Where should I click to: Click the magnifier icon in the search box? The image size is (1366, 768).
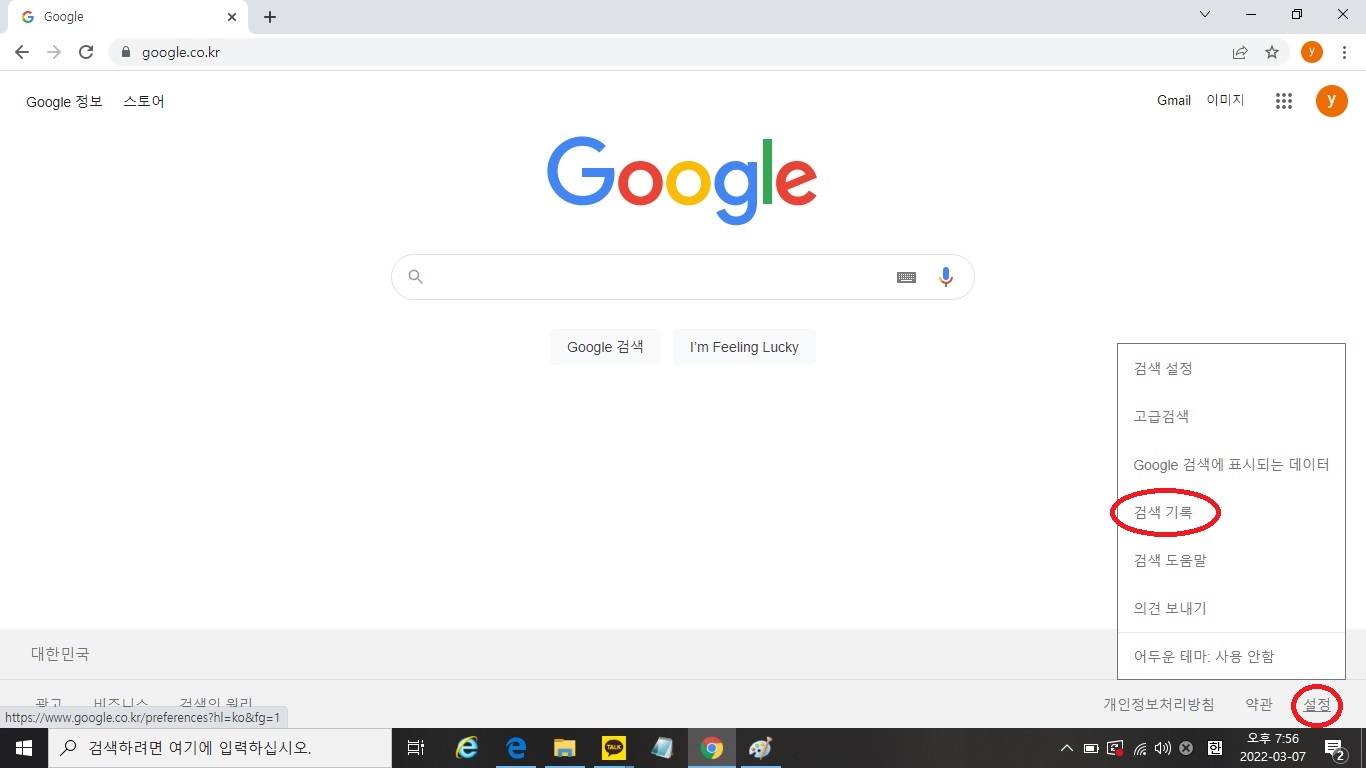(x=416, y=277)
